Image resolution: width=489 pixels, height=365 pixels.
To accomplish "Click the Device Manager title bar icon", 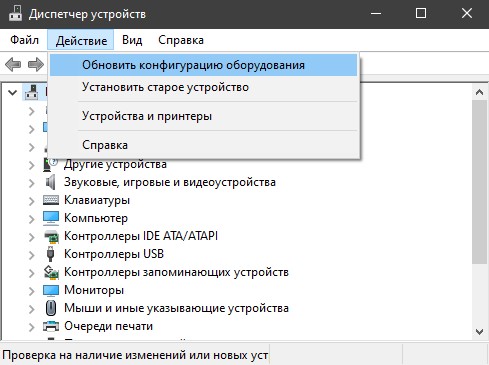I will click(15, 14).
